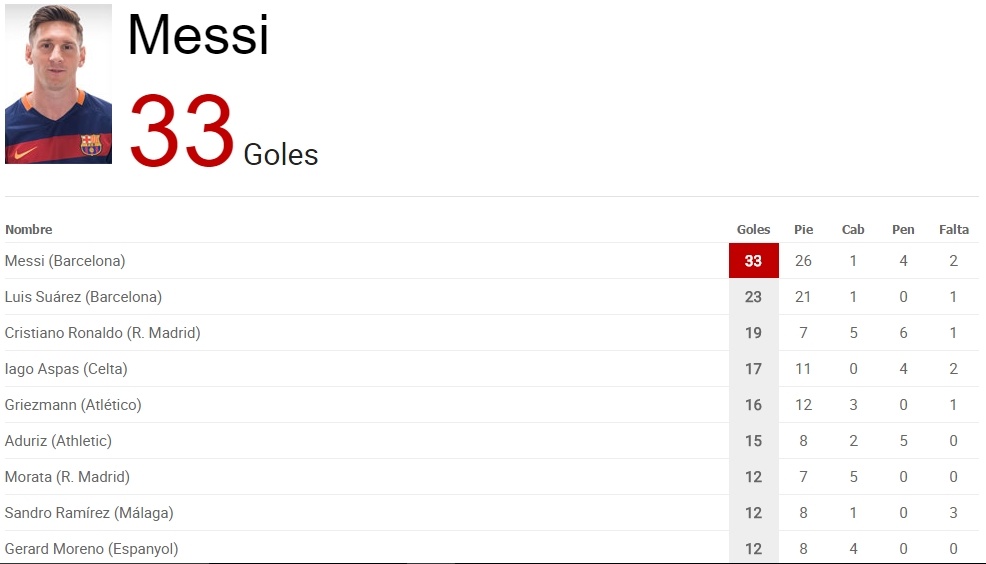The height and width of the screenshot is (564, 986).
Task: Sort by the Cab column header
Action: 853,230
